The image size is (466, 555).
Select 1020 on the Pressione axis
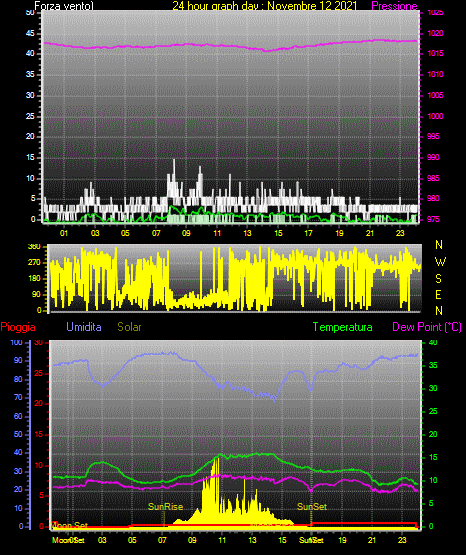click(x=435, y=33)
